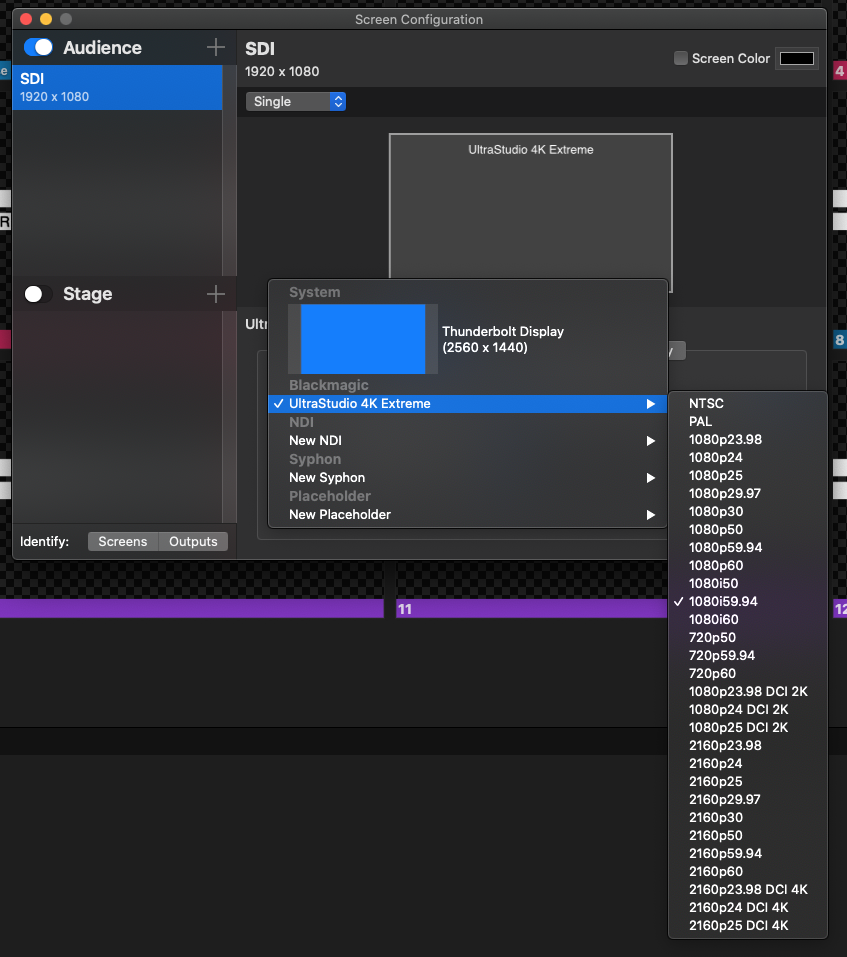Select UltraStudio 4K Extreme menu entry

(x=467, y=404)
